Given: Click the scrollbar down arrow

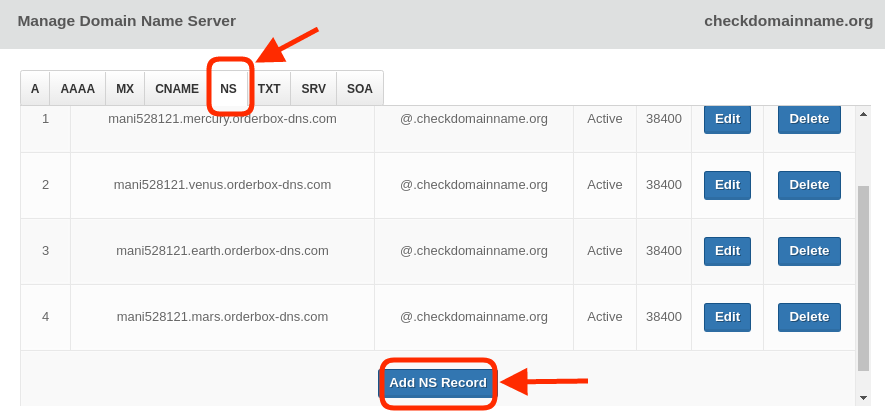Looking at the screenshot, I should (x=863, y=398).
